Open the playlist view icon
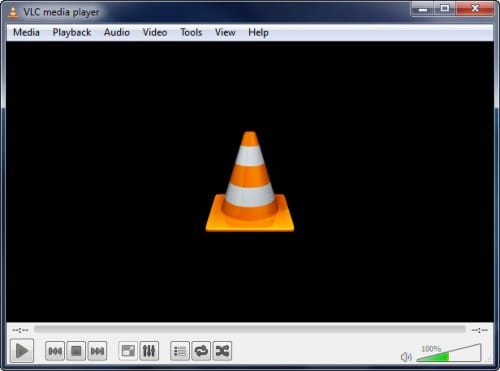The image size is (500, 371). pos(180,351)
